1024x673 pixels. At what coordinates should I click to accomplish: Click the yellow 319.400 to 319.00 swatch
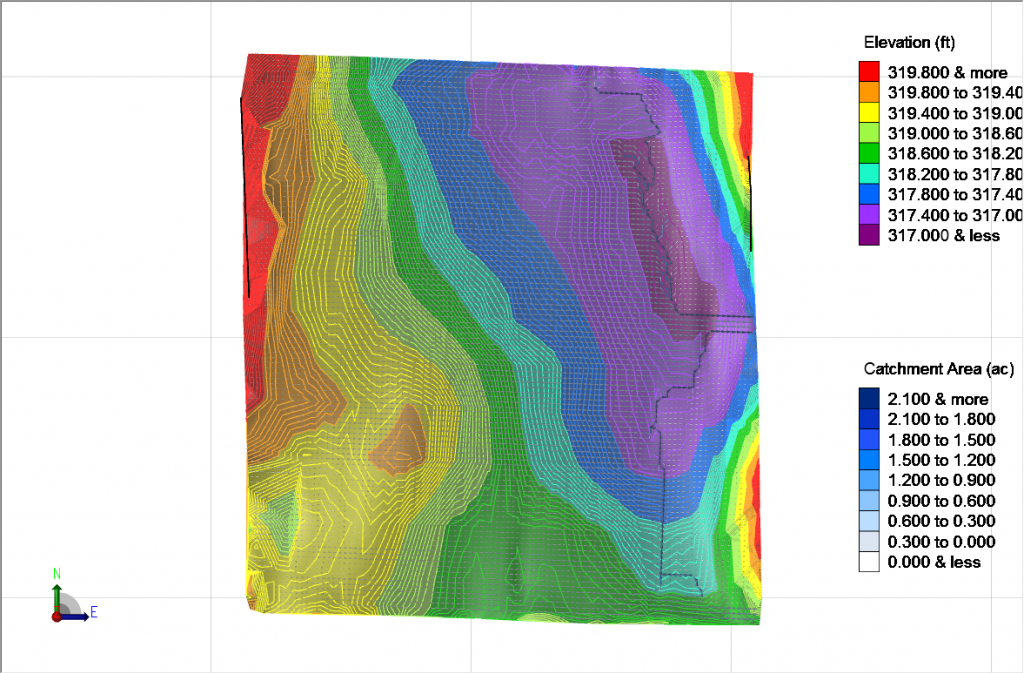[869, 112]
